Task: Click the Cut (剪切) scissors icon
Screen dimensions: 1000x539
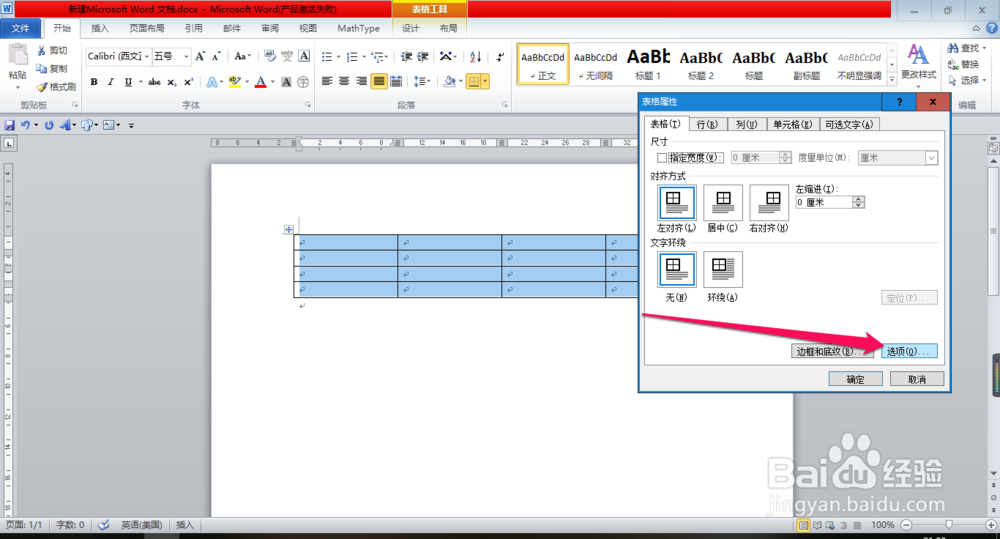Action: 42,50
